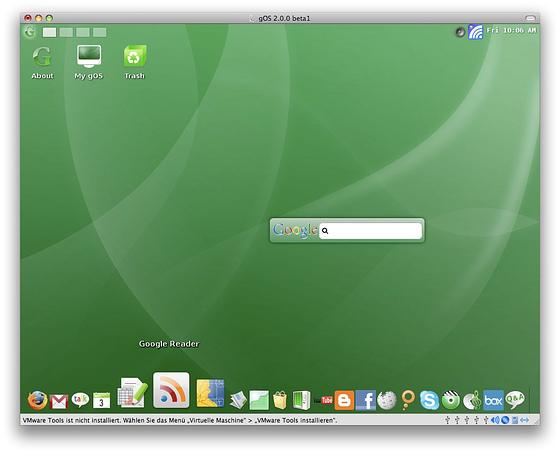Viewport: 560px width, 453px height.
Task: Launch Firefox from the dock
Action: click(x=38, y=400)
